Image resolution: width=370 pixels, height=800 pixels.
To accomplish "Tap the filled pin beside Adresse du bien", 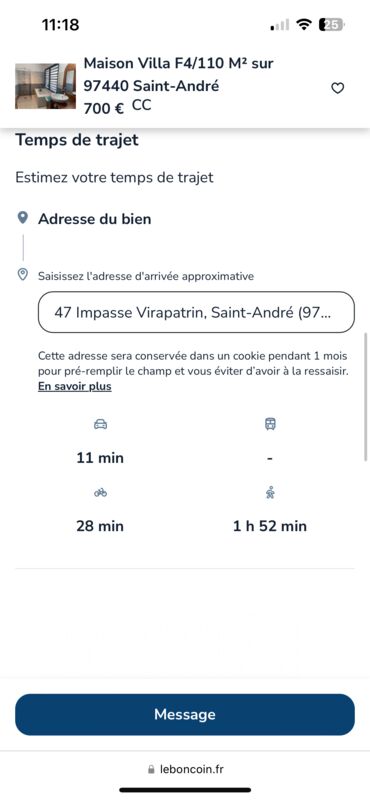I will point(22,218).
